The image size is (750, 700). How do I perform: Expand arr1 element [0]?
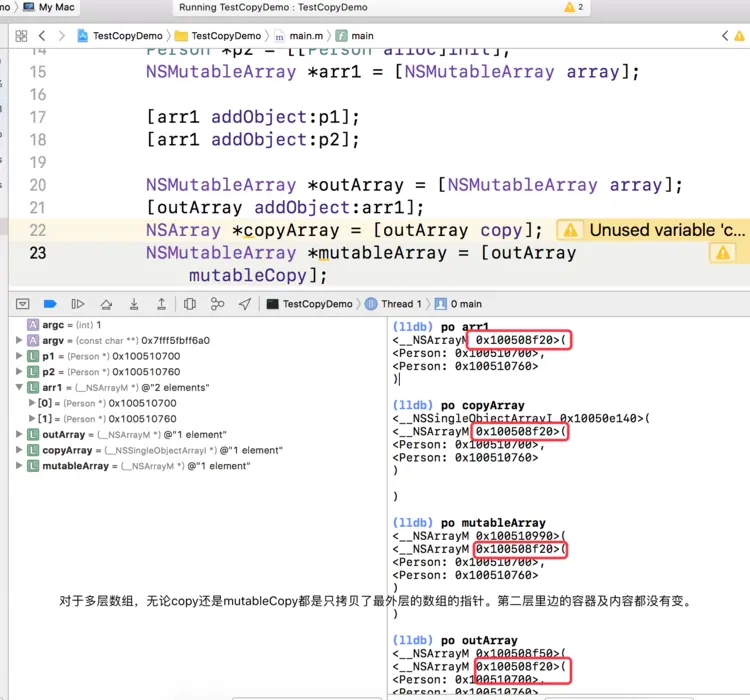32,403
